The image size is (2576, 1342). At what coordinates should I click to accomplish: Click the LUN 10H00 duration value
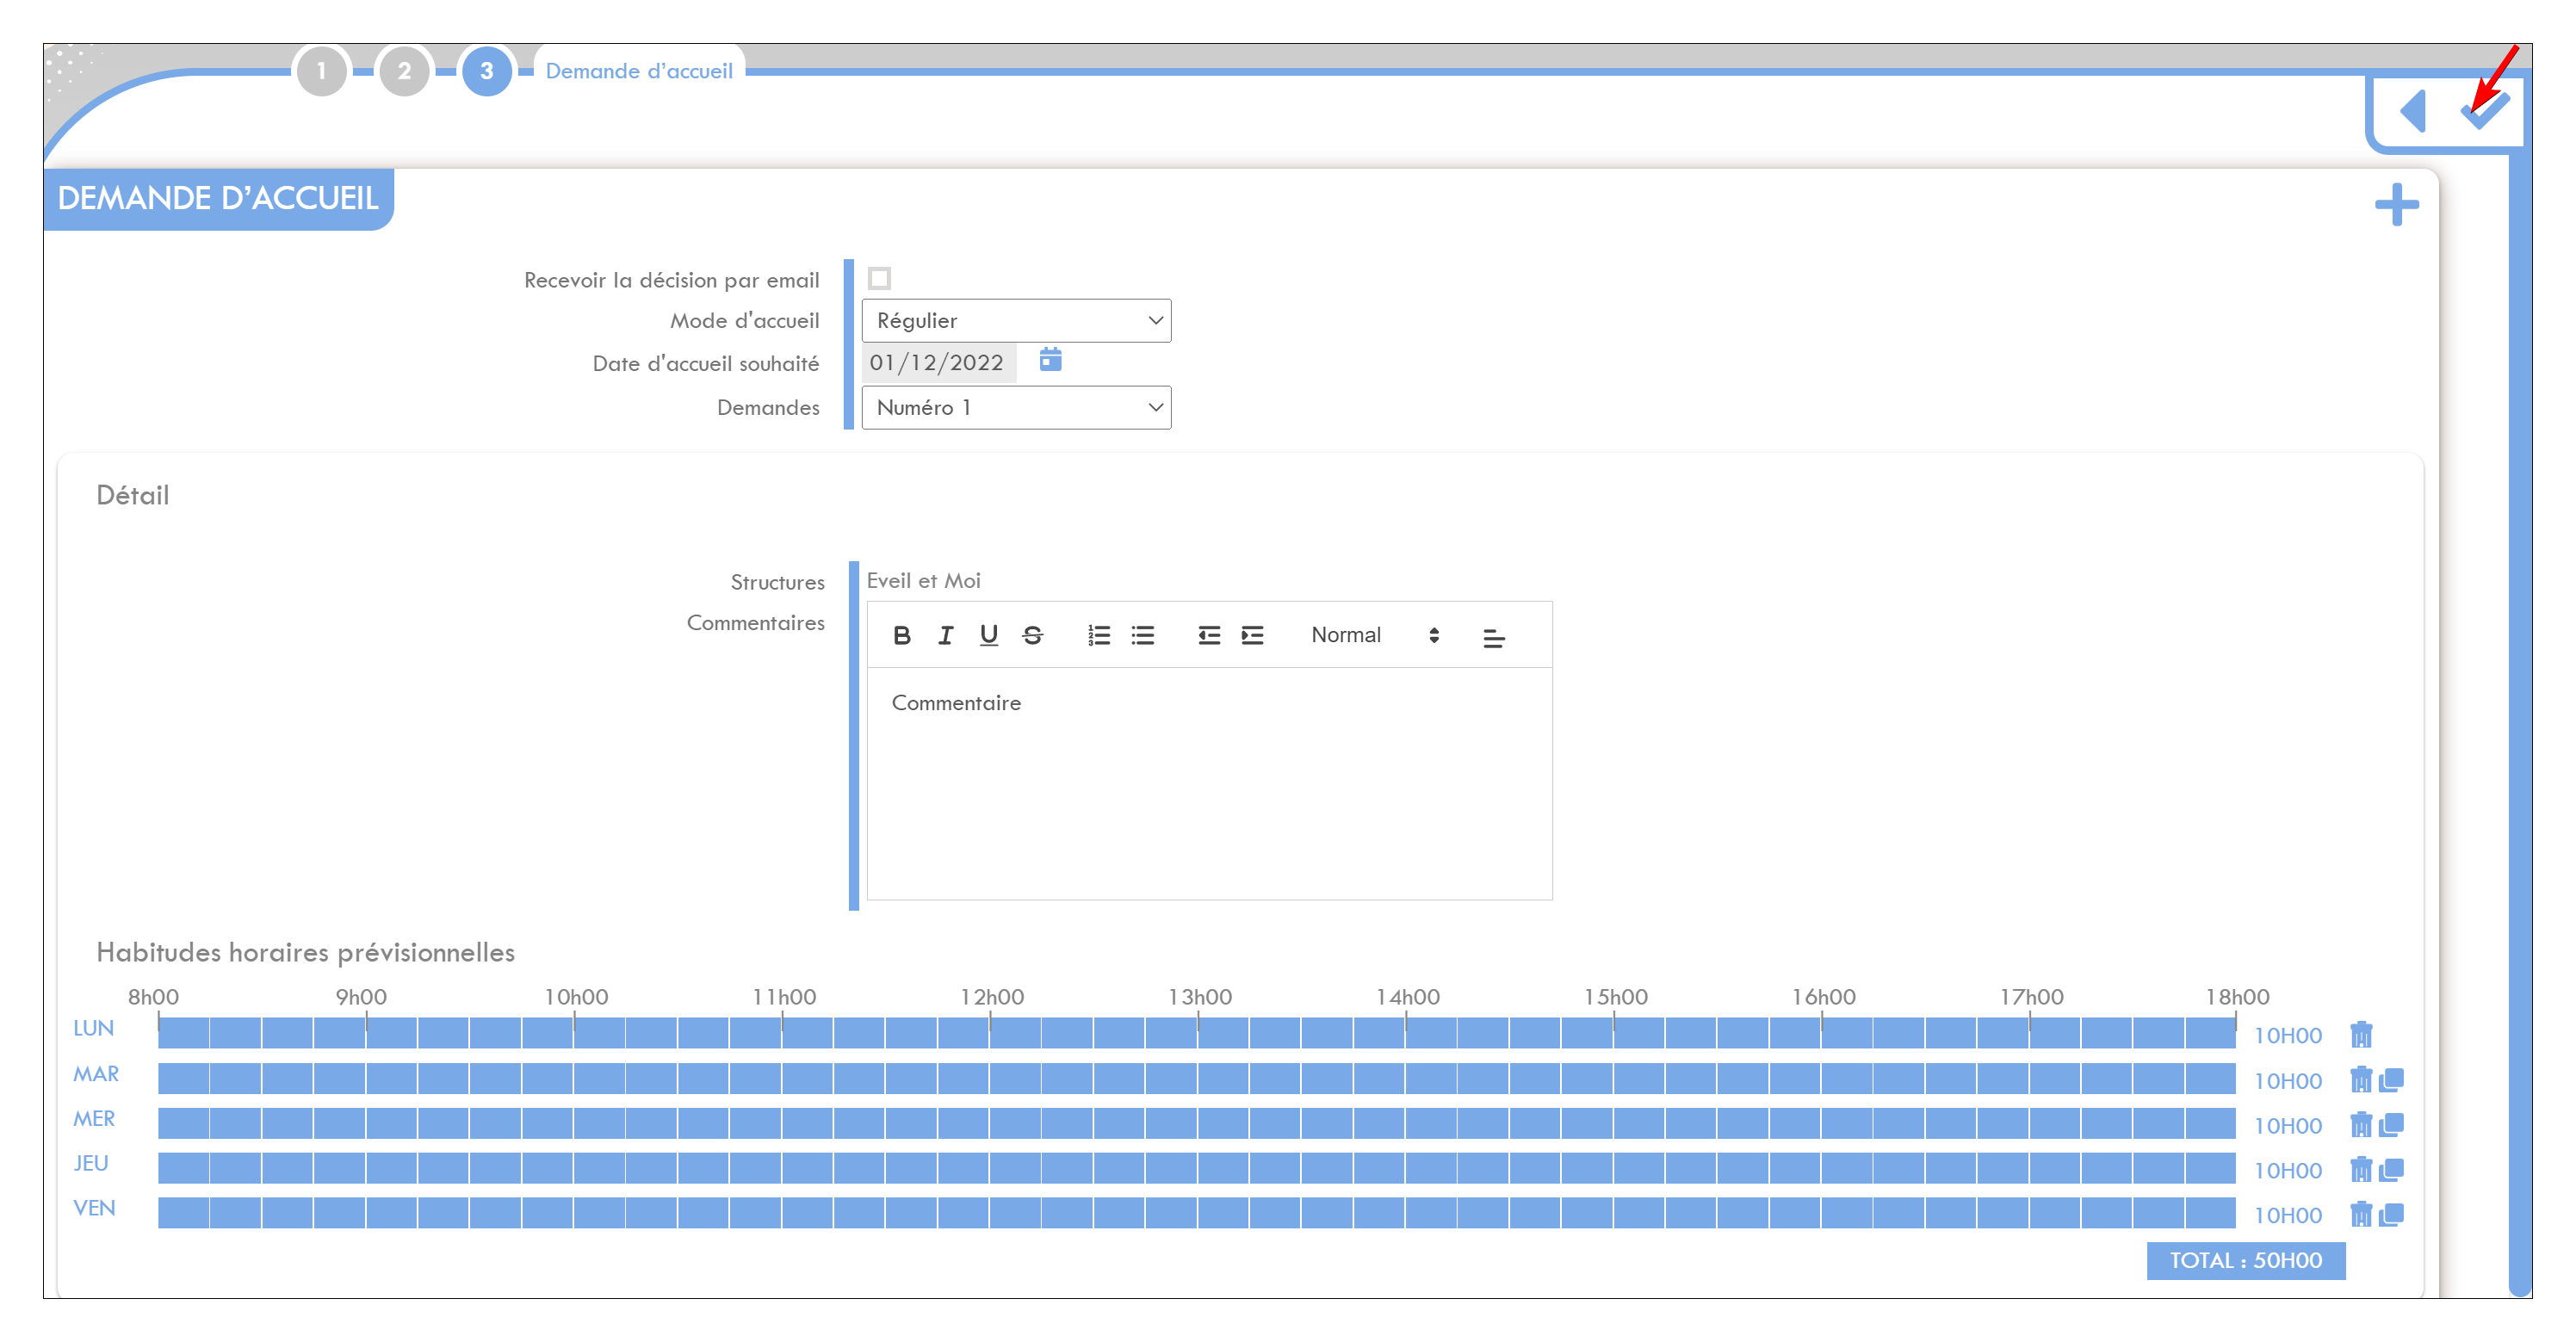pos(2288,1035)
